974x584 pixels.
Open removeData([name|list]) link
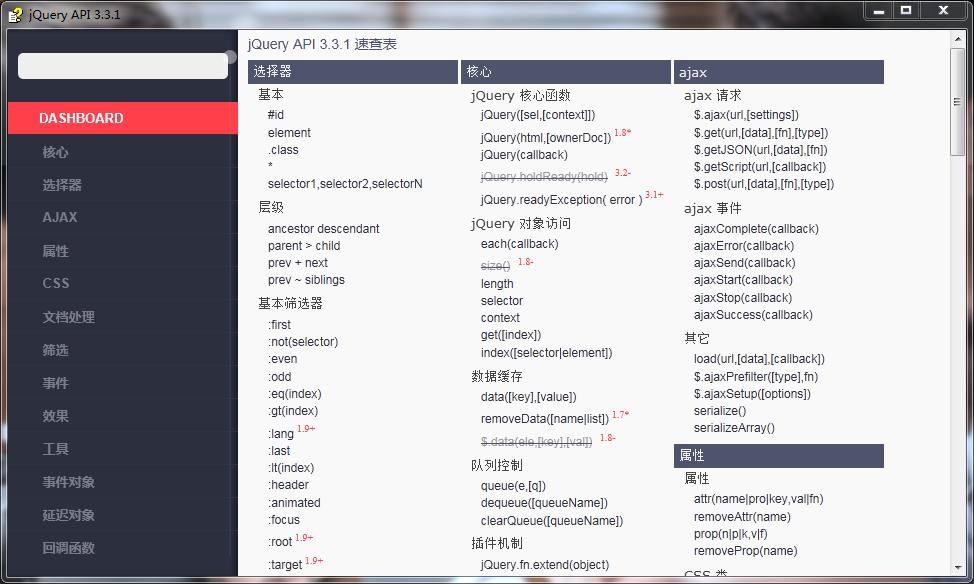(x=545, y=419)
